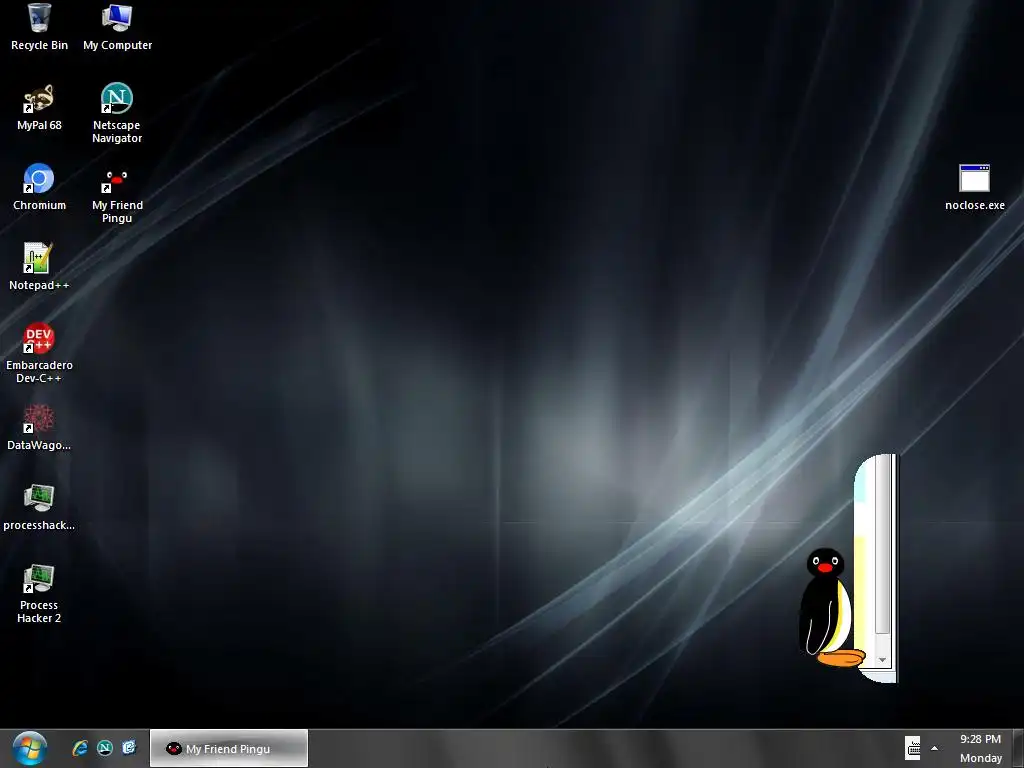Select the Recycle Bin desktop icon
Viewport: 1024px width, 768px height.
[39, 27]
